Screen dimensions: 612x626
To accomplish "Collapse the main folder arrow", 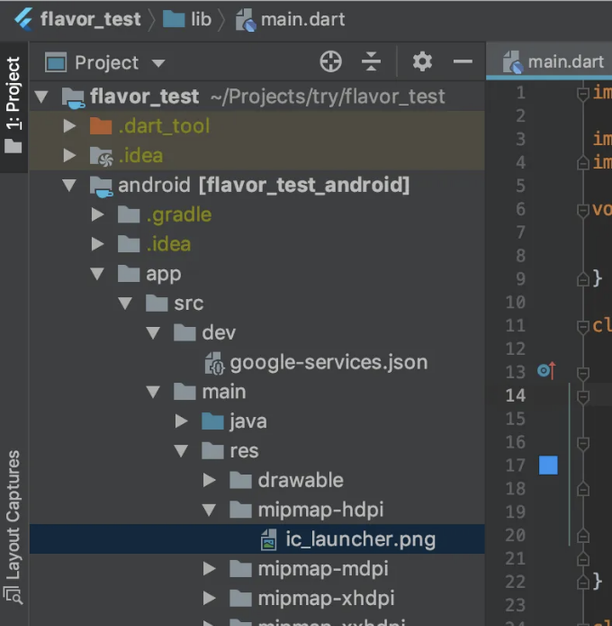I will (x=153, y=392).
